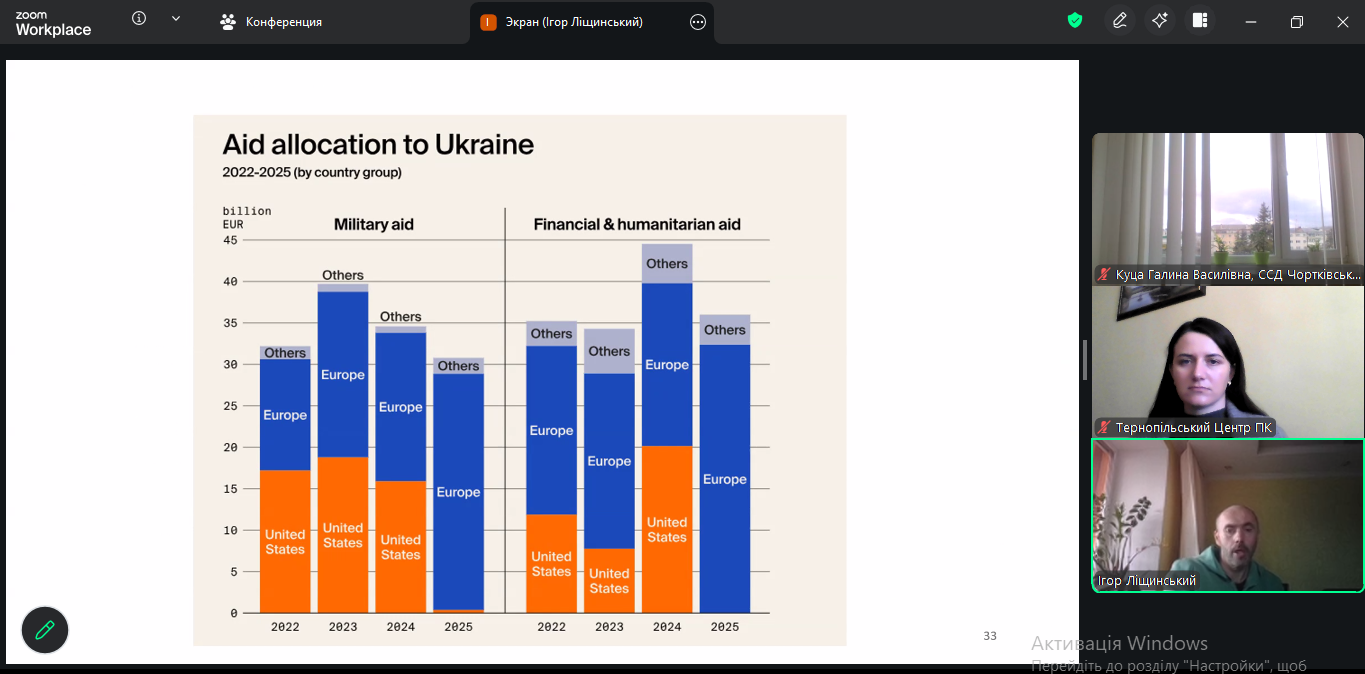Open the meeting info icon
The width and height of the screenshot is (1365, 674).
pyautogui.click(x=139, y=19)
